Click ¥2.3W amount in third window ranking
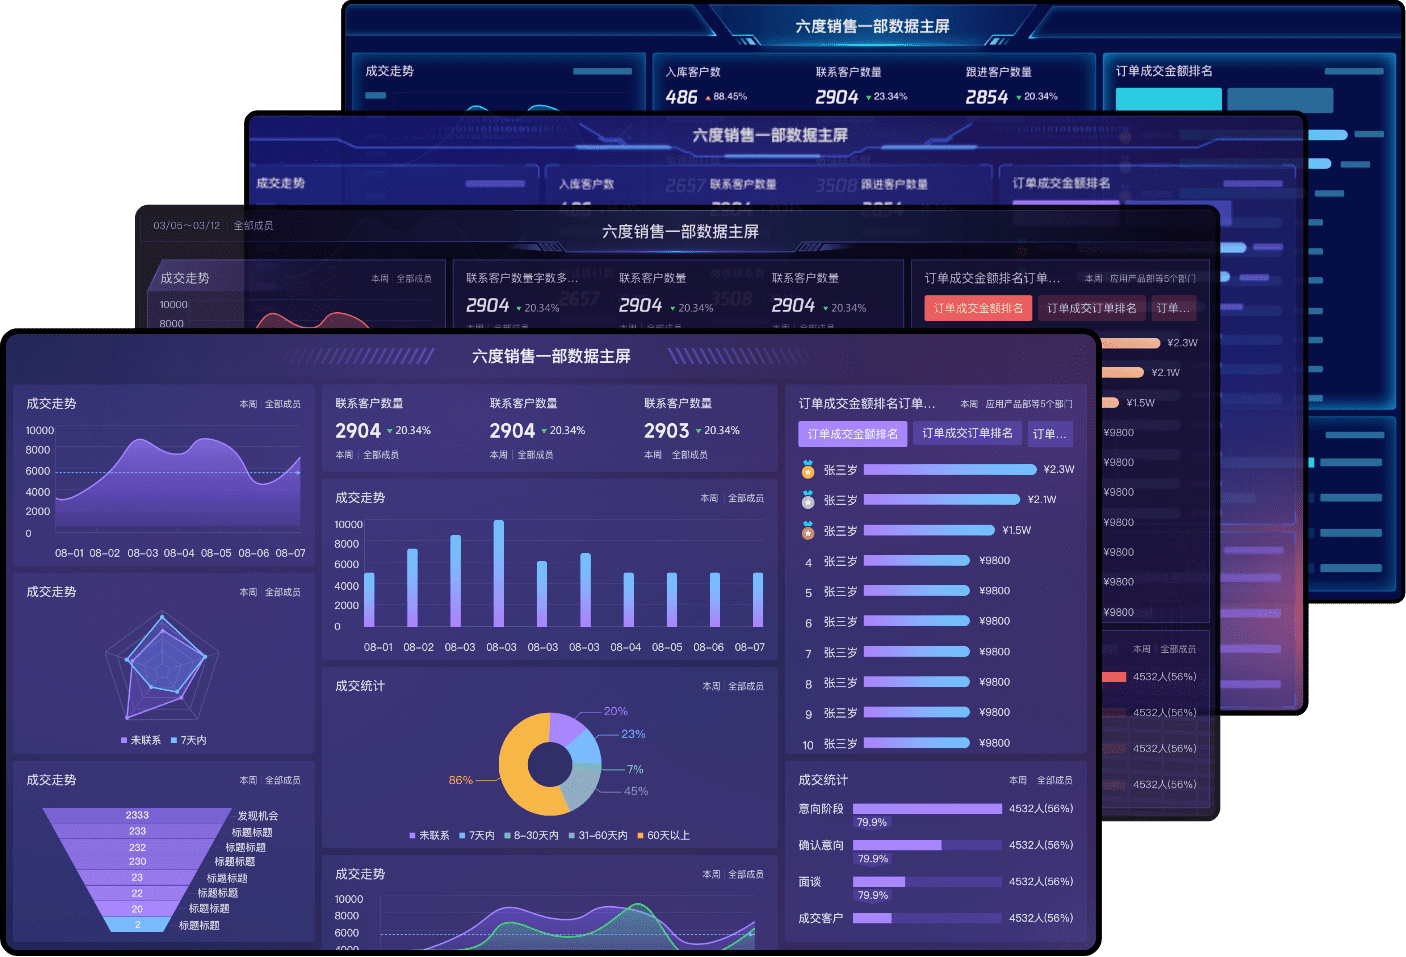The width and height of the screenshot is (1406, 957). click(1182, 343)
